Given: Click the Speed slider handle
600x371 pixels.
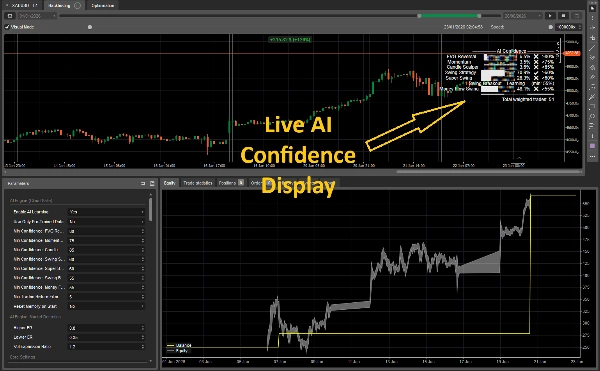Looking at the screenshot, I should click(551, 27).
